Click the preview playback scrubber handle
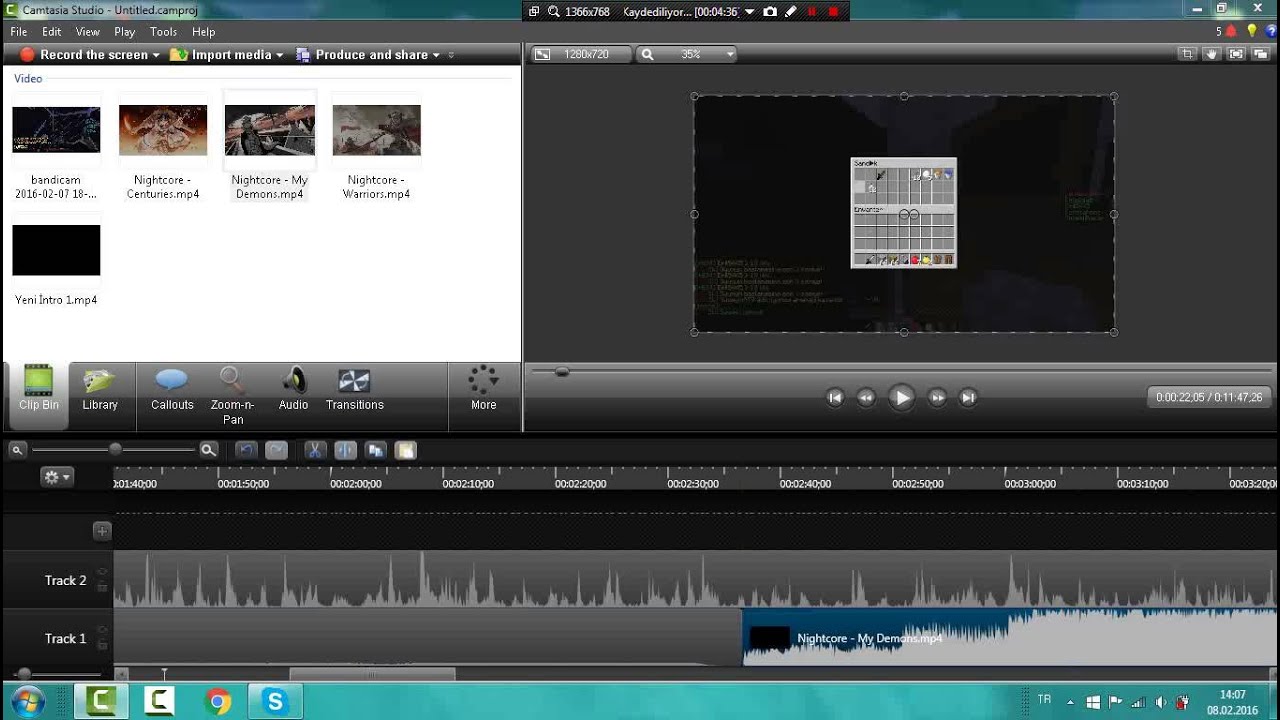This screenshot has height=720, width=1280. pos(562,372)
